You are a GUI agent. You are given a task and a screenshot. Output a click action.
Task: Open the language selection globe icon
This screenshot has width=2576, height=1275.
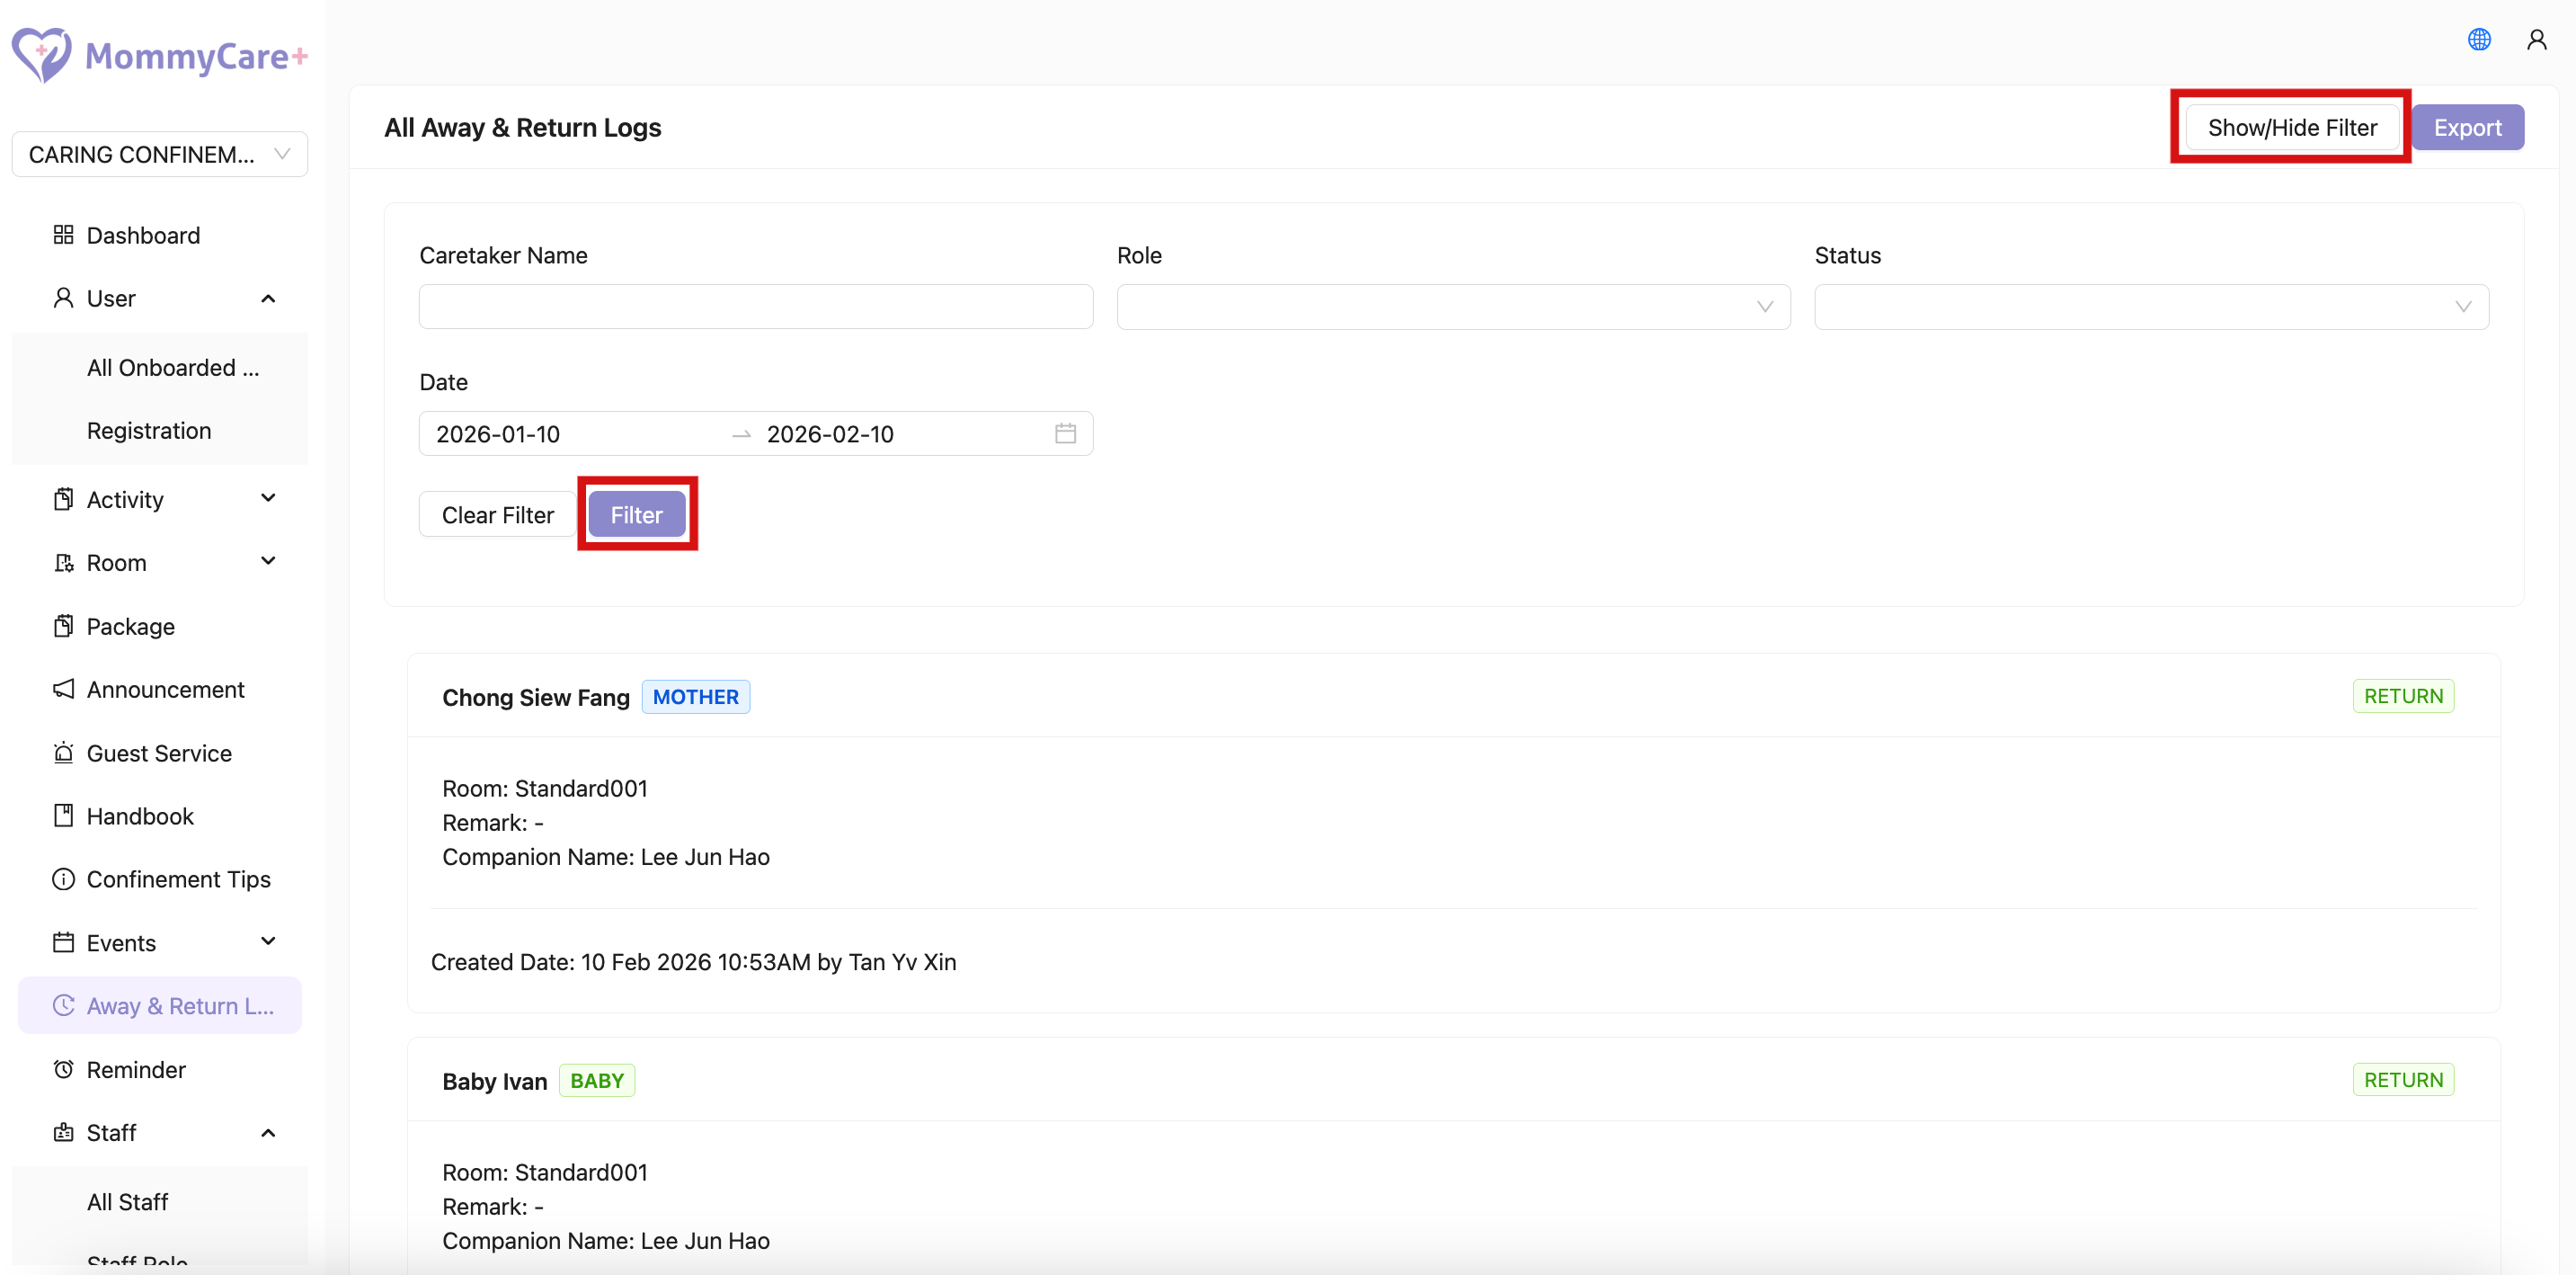tap(2479, 39)
